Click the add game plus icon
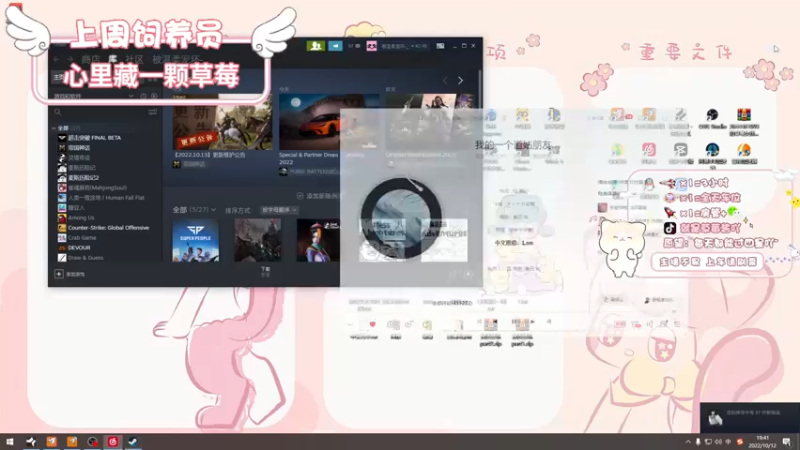Screen dimensions: 800x450 coord(59,274)
